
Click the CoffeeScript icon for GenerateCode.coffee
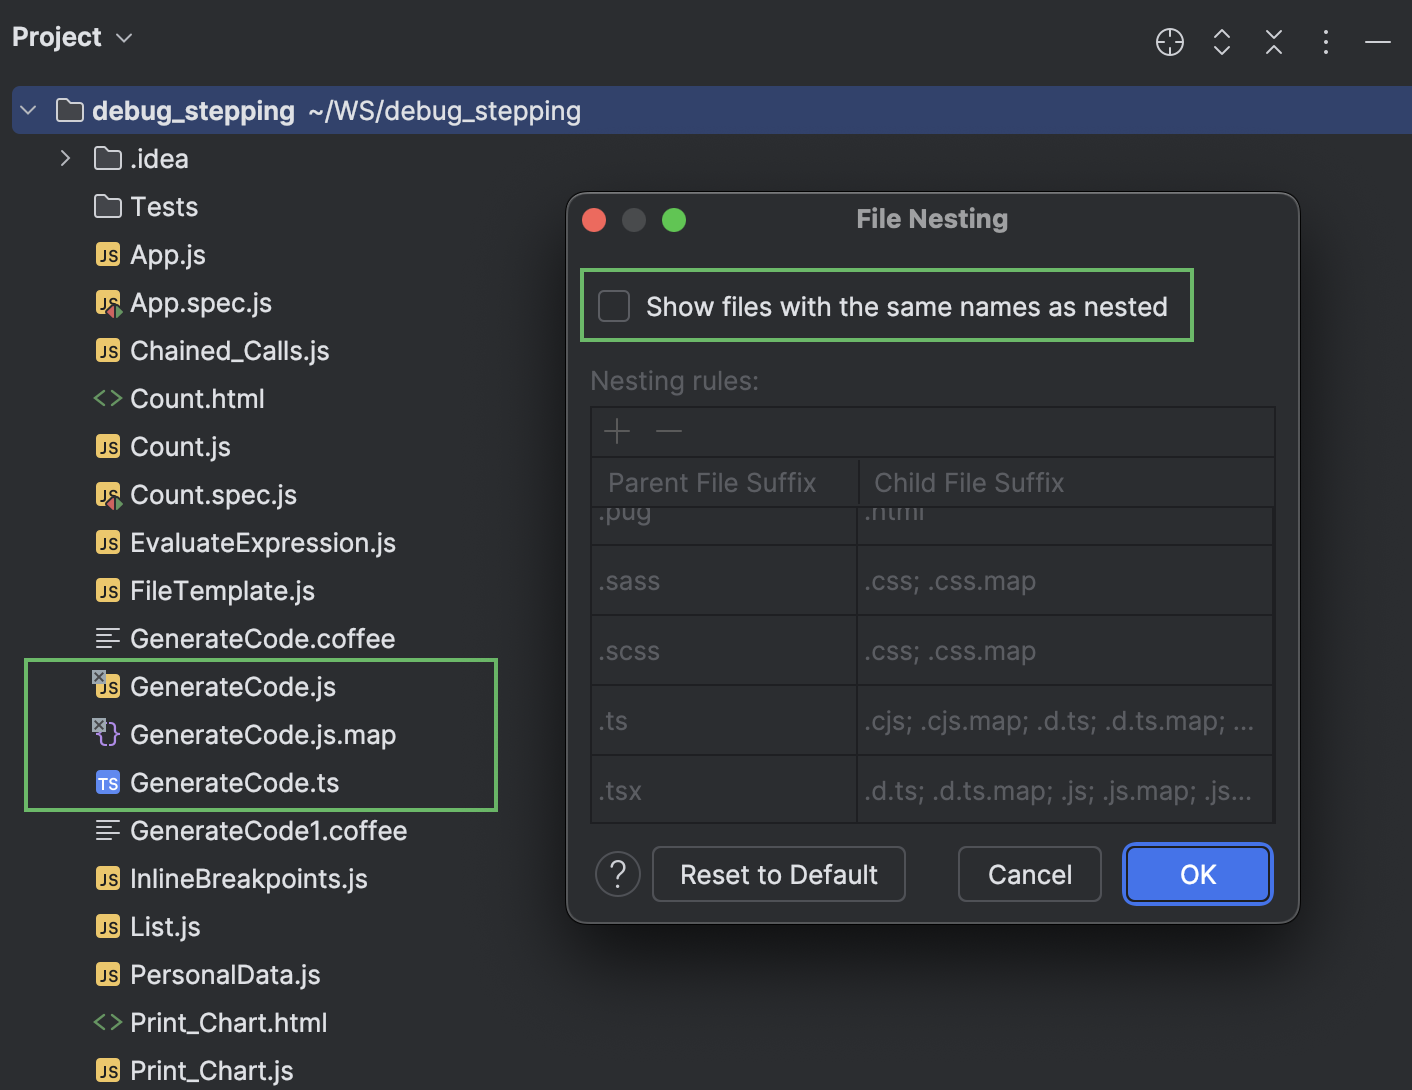[107, 638]
